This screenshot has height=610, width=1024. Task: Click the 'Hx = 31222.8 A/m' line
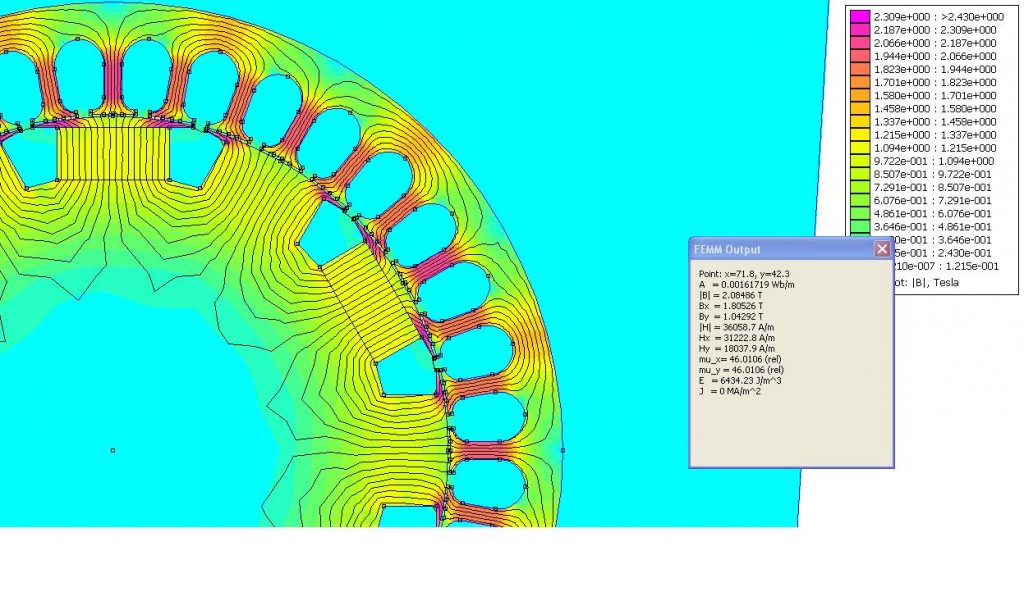[x=737, y=338]
